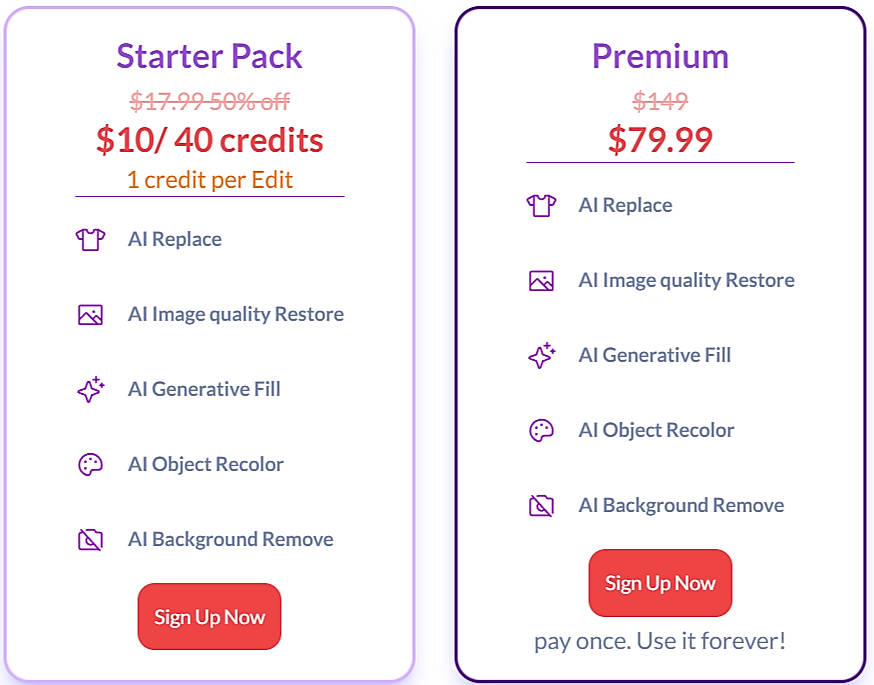
Task: Click the AI Replace t-shirt icon in Premium
Action: (x=541, y=205)
